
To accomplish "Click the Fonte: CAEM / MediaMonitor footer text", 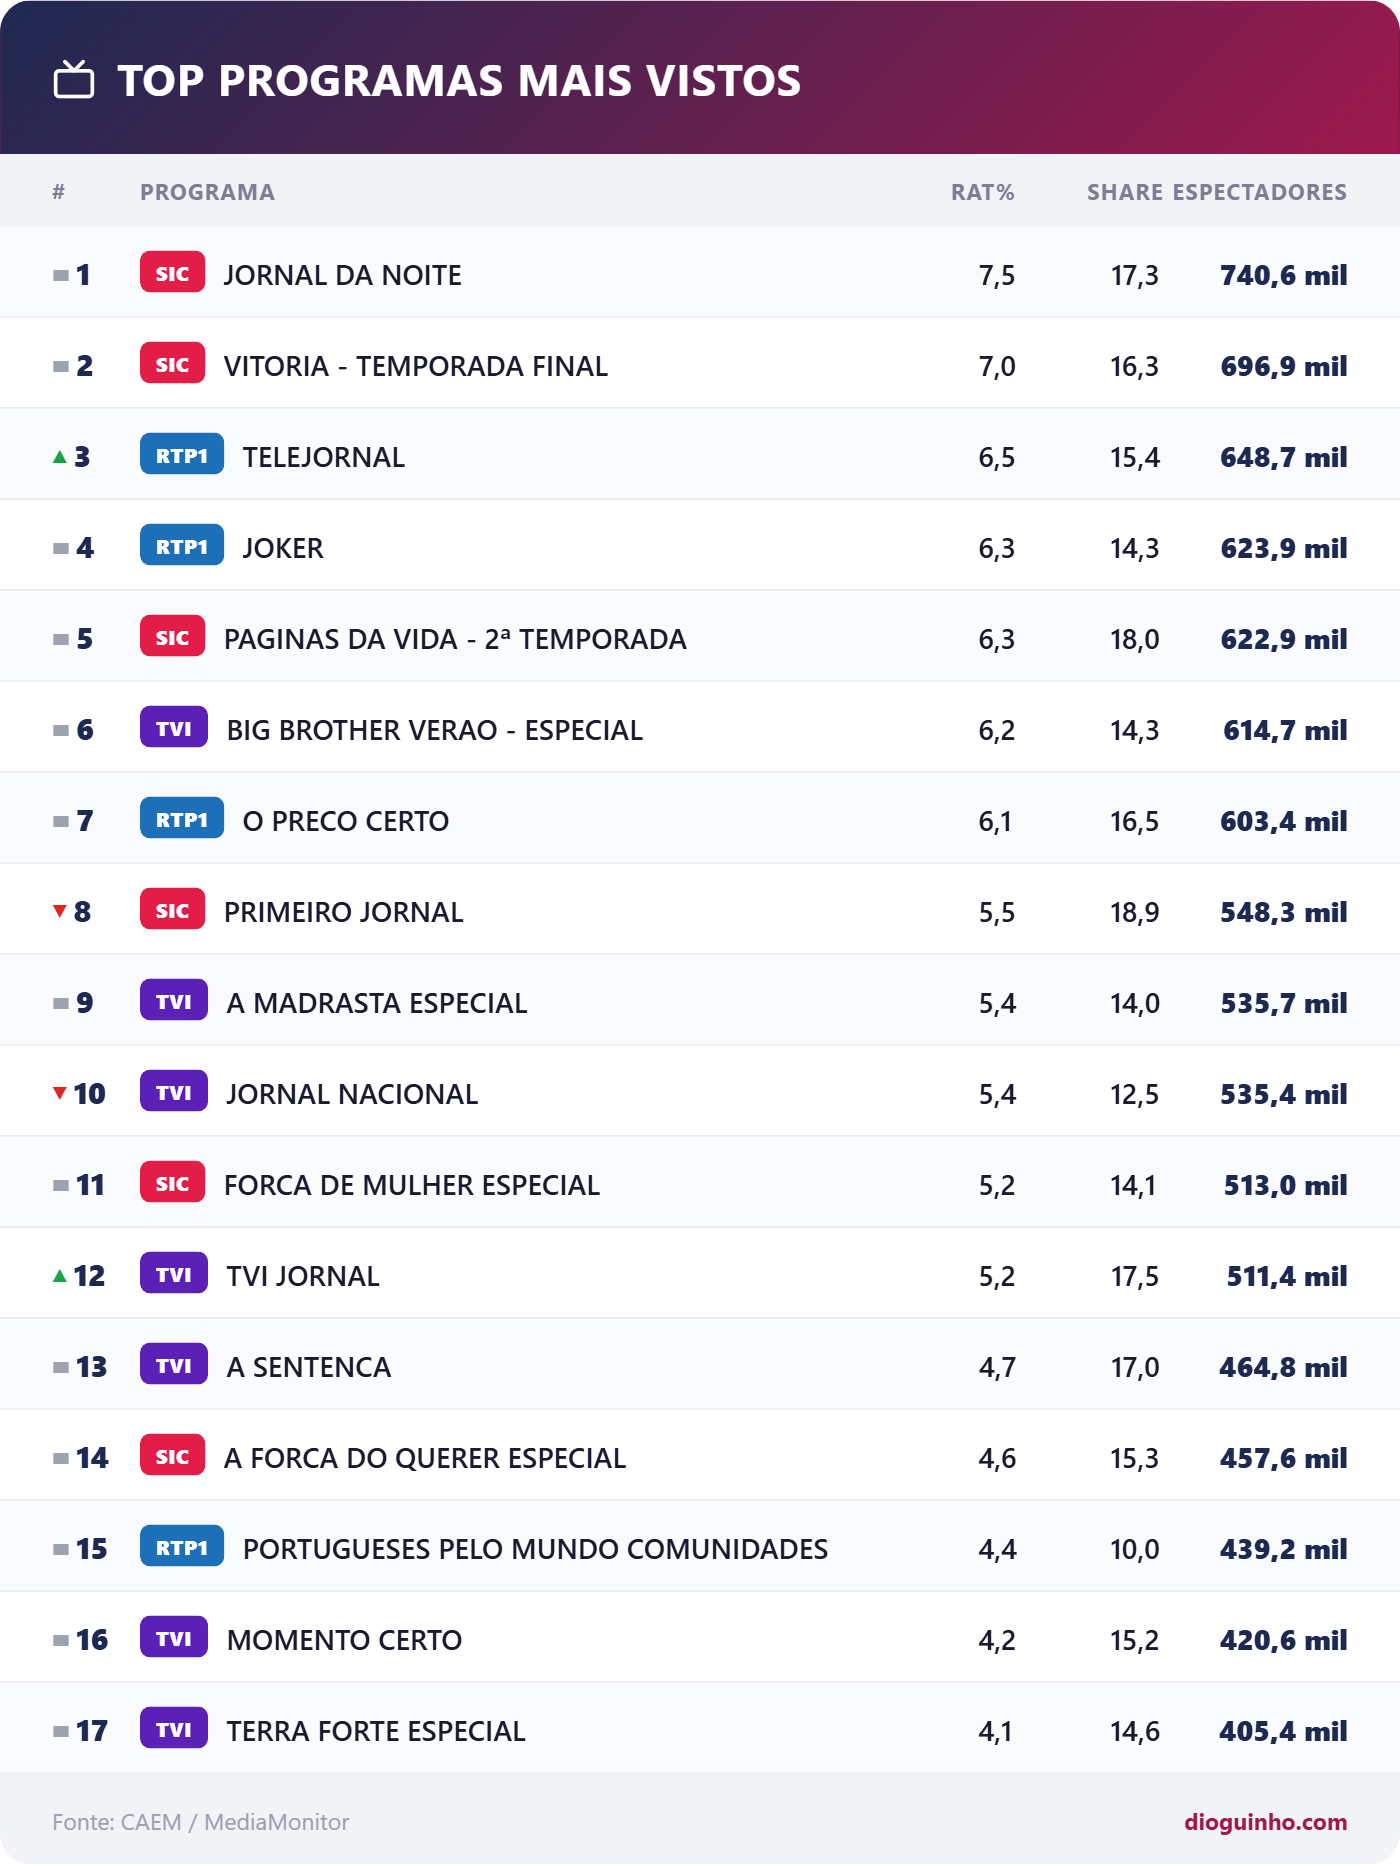I will [201, 1822].
